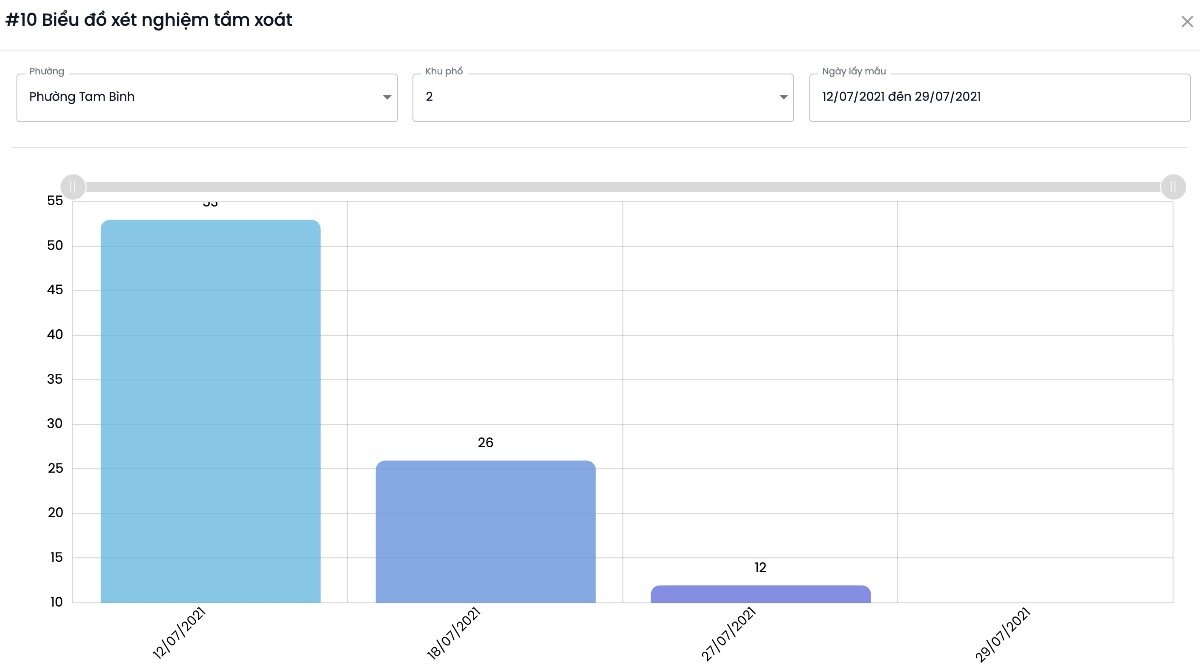1200x669 pixels.
Task: Click the title #10 Biểu đồ xét nghiệm tầm soát
Action: pos(149,20)
